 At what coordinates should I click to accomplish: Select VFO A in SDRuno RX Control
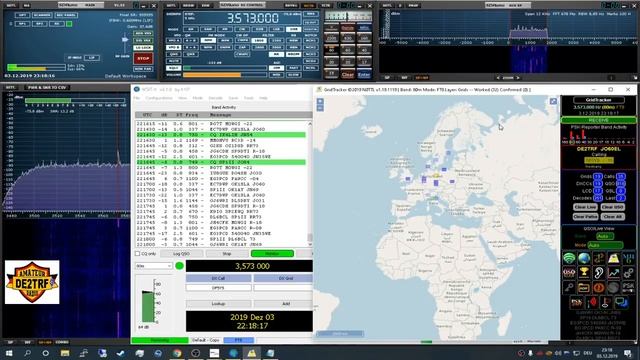pyautogui.click(x=173, y=40)
